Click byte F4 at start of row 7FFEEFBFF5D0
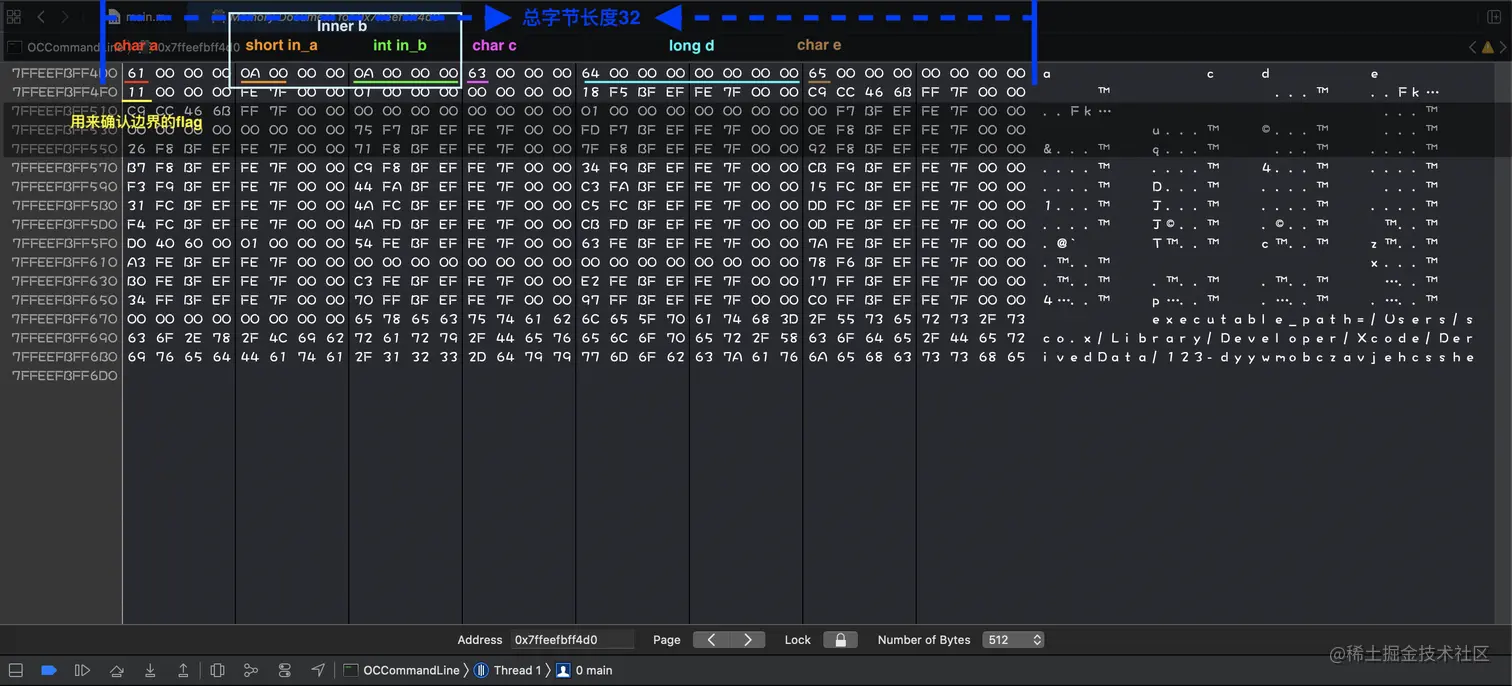Screen dimensions: 1512x686 [x=137, y=225]
